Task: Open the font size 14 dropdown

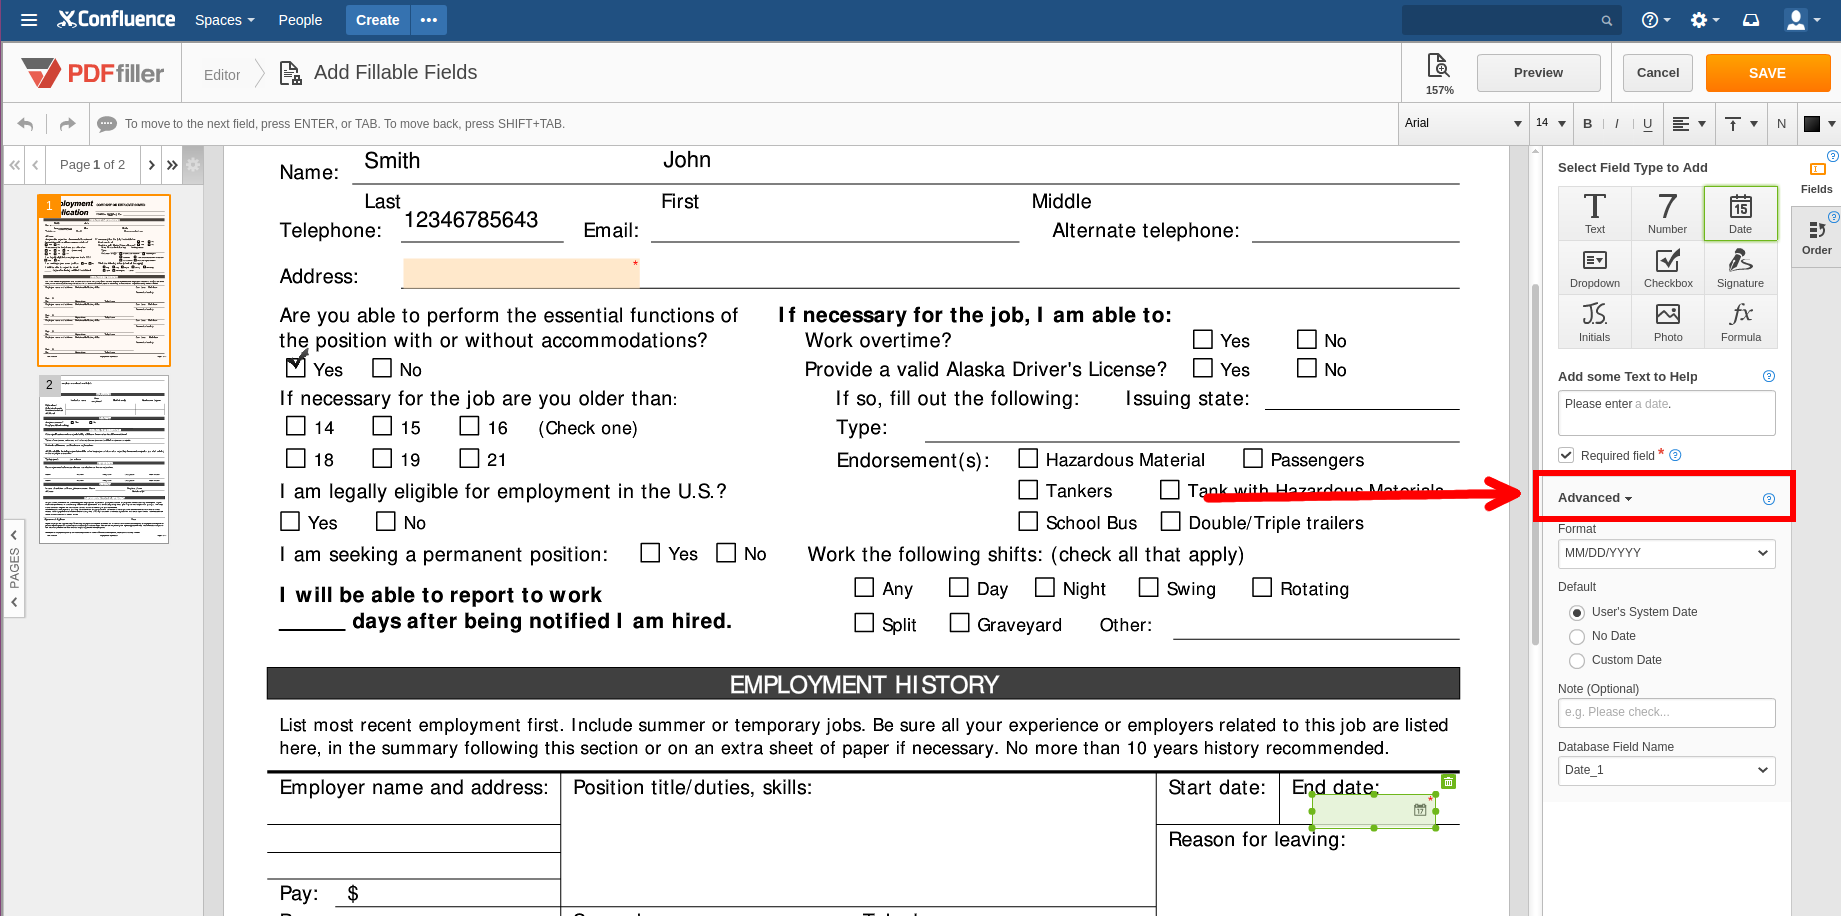Action: coord(1551,123)
